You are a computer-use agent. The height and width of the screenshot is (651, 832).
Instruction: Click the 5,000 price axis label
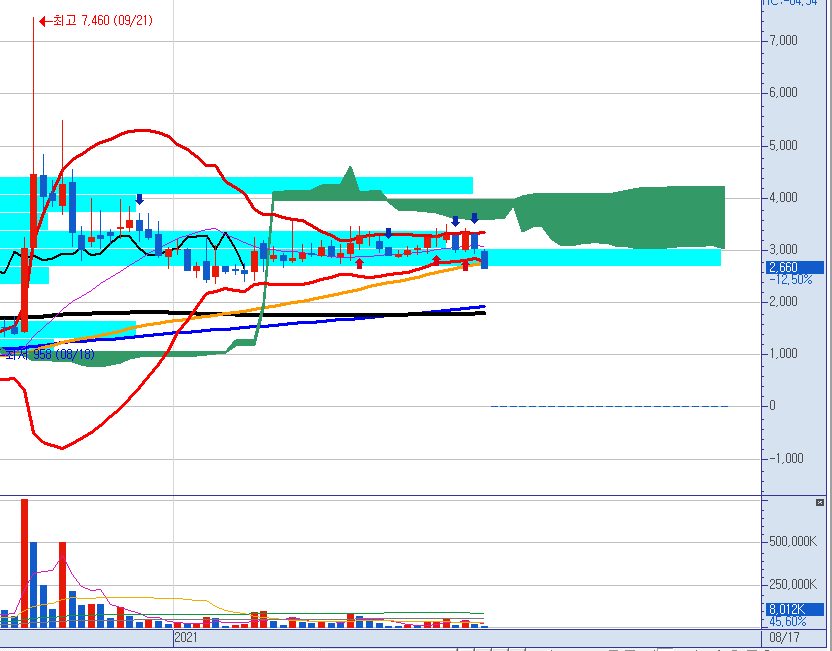pos(783,145)
